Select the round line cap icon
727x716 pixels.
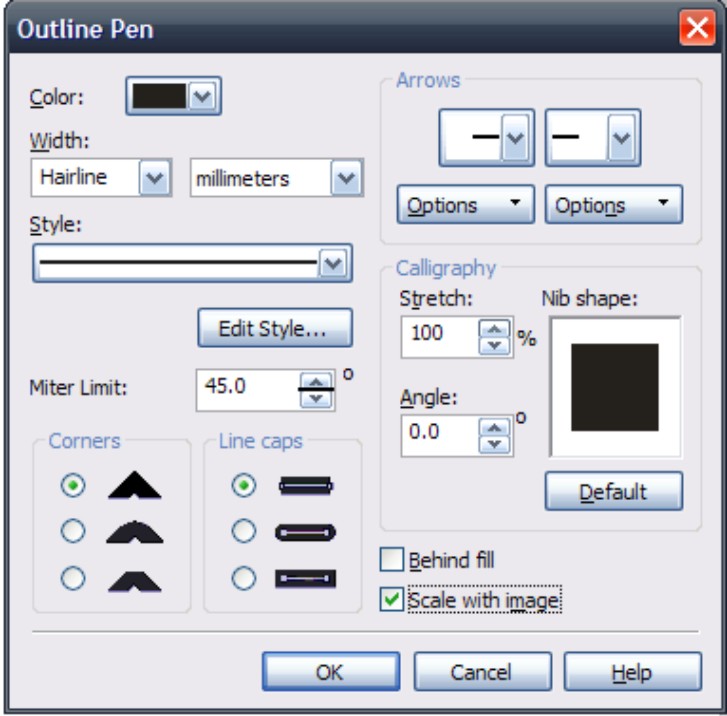306,532
